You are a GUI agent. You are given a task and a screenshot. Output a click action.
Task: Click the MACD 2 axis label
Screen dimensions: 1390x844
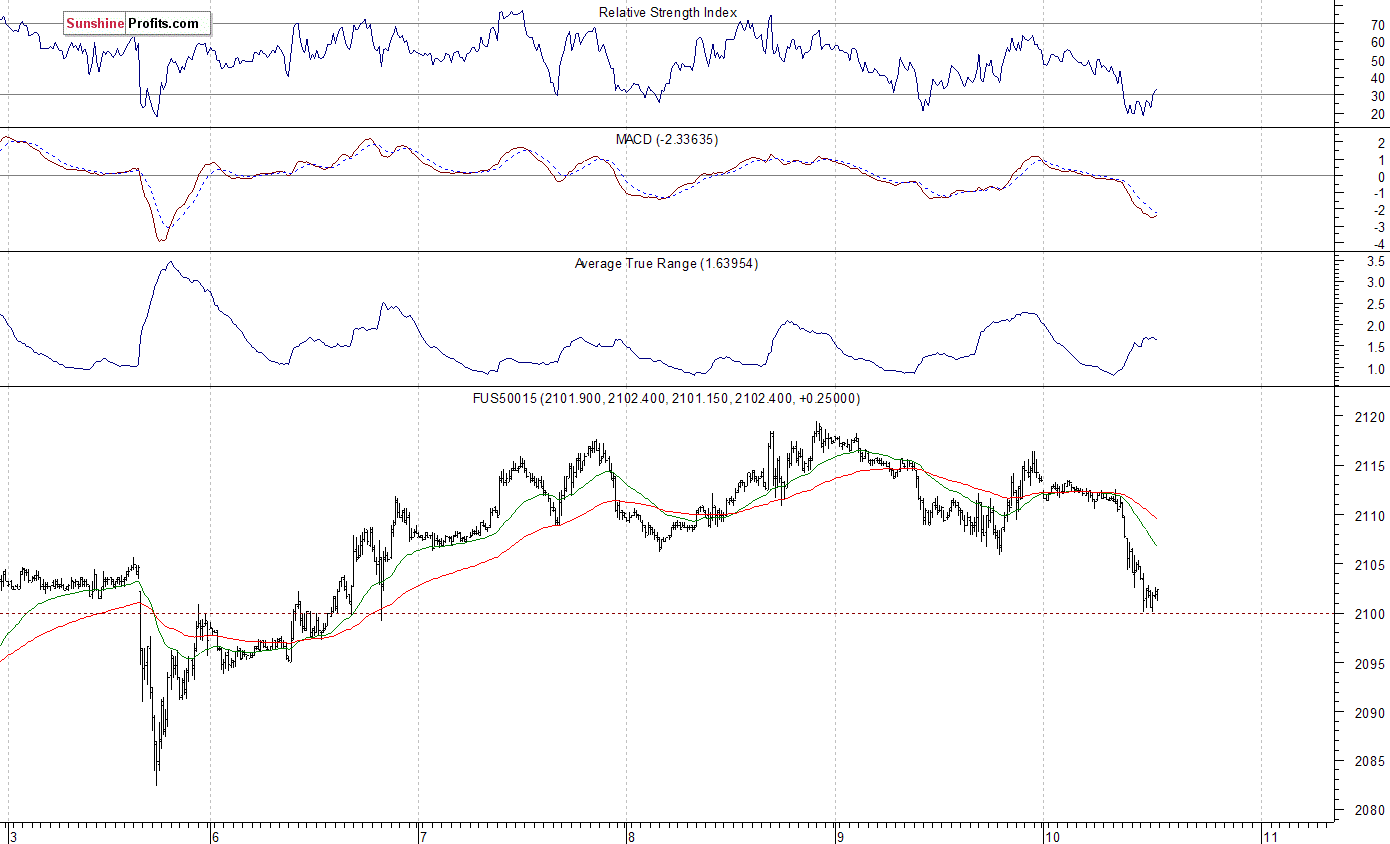(1381, 144)
